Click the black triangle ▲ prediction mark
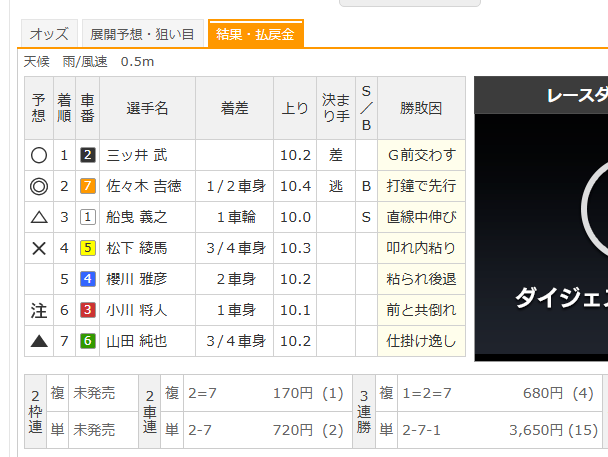Screen dimensions: 608x457 (x=39, y=341)
